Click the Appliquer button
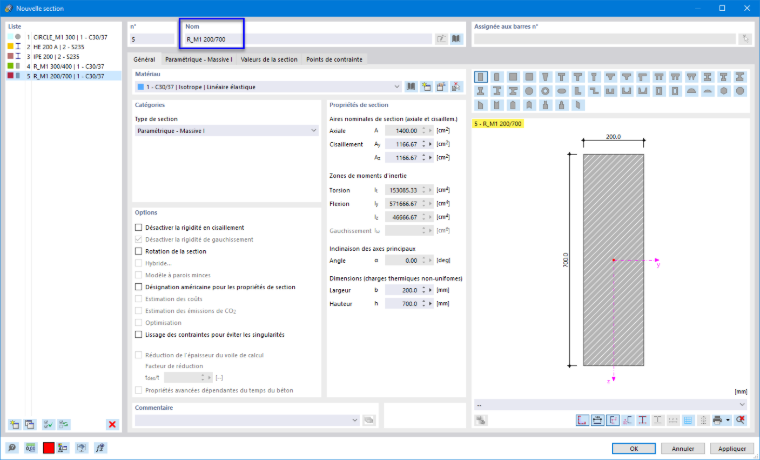This screenshot has height=460, width=760. pos(732,448)
